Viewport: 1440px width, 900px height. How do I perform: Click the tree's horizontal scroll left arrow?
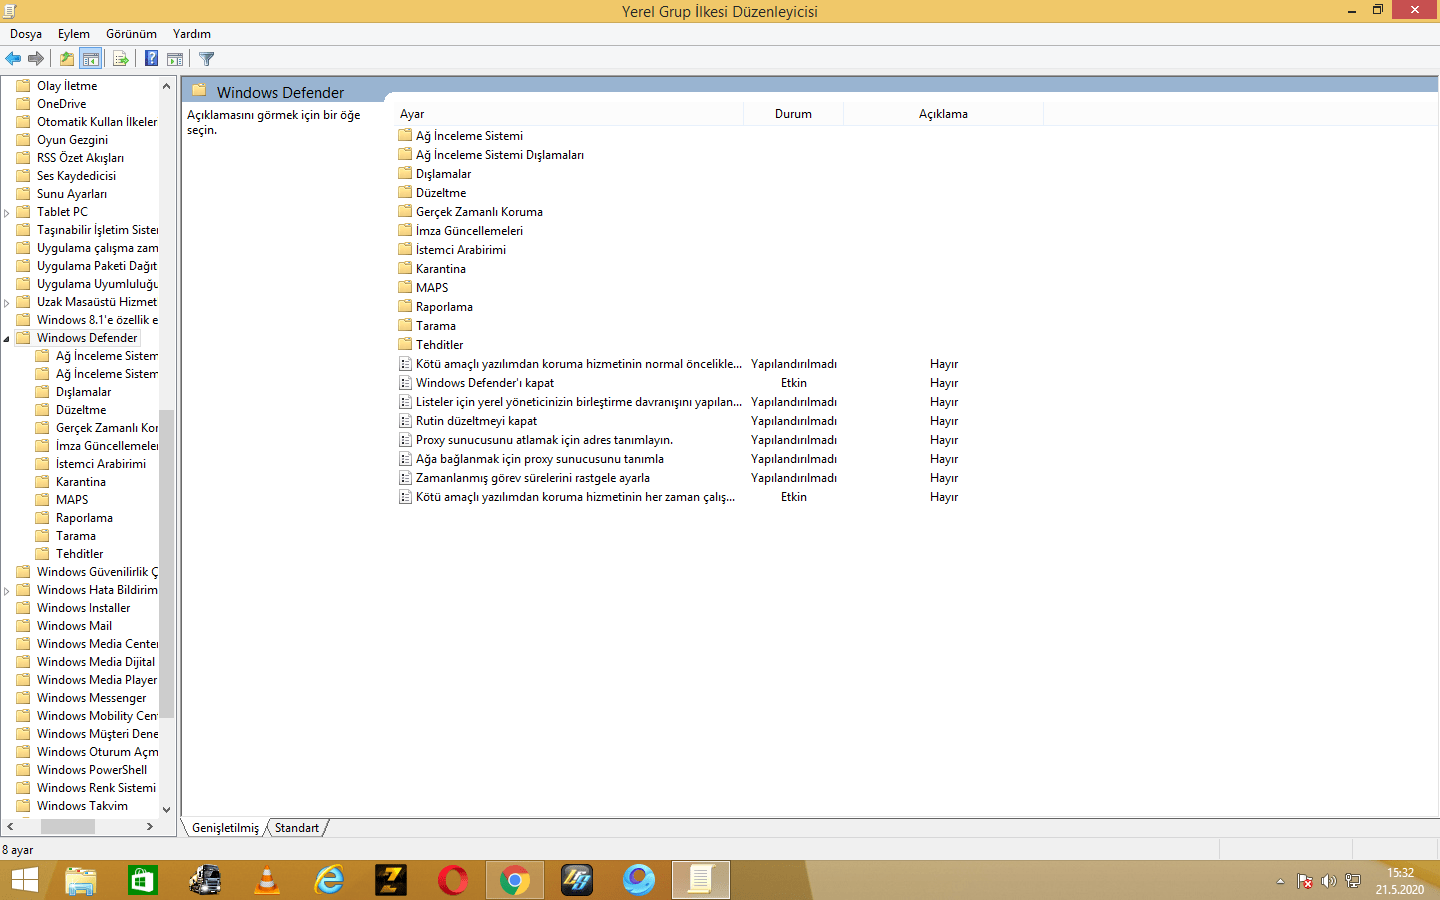point(10,827)
